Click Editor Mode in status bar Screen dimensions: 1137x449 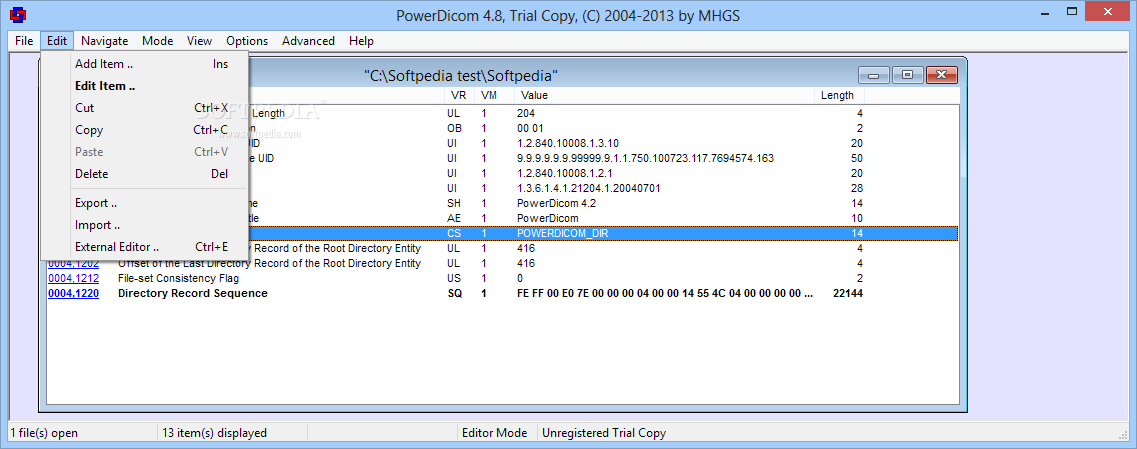coord(495,433)
